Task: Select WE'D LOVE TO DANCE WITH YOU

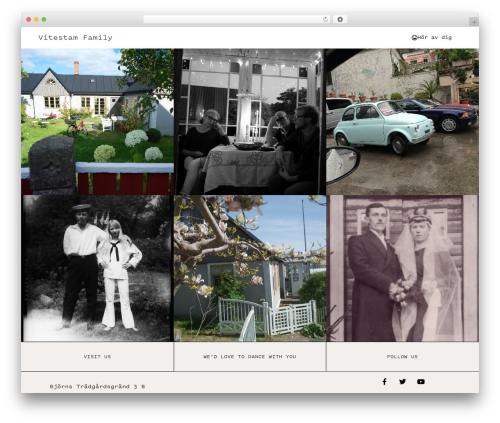Action: (x=250, y=357)
